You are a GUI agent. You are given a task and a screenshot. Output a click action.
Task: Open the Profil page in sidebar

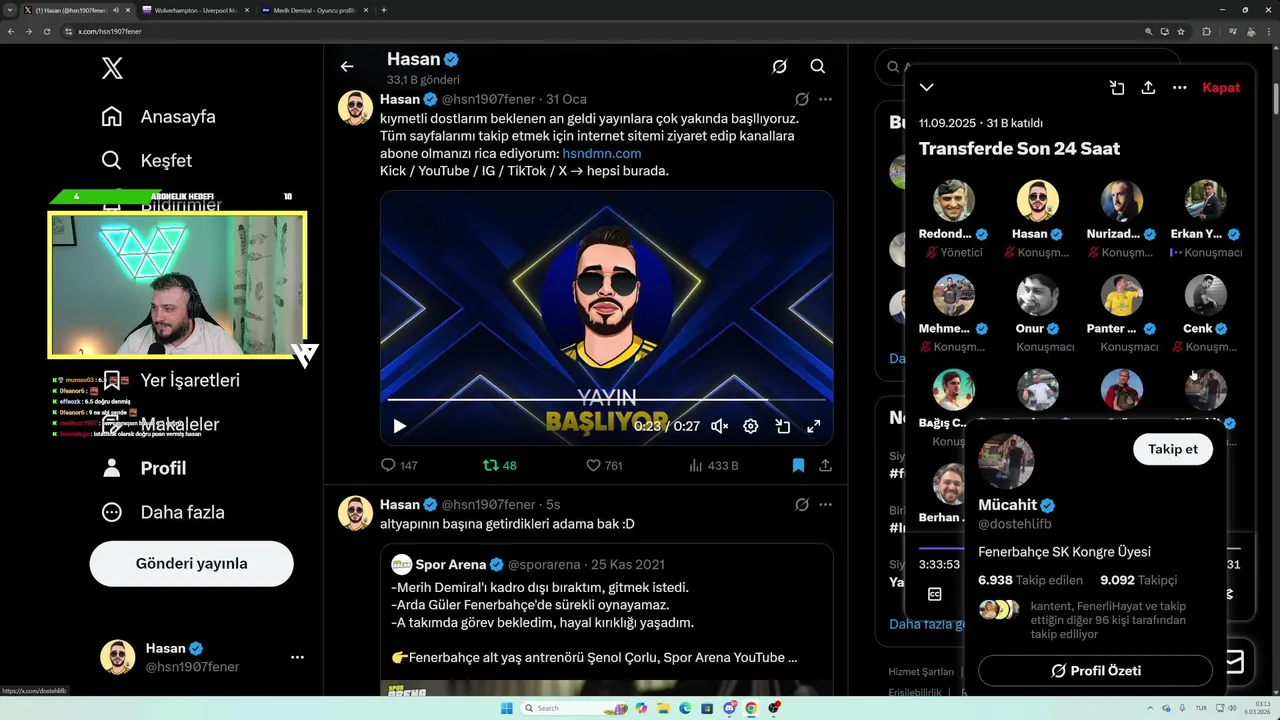[x=144, y=468]
